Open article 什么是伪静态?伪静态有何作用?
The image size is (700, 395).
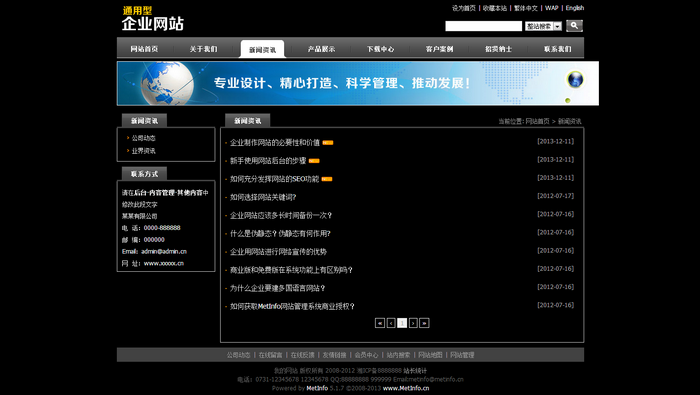tap(280, 233)
